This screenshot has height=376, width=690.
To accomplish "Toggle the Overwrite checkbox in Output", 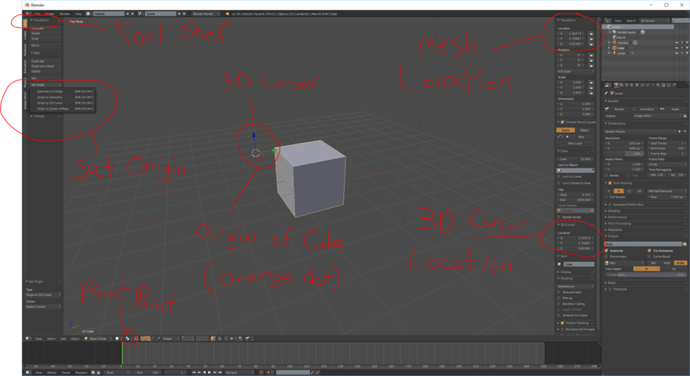I will click(x=607, y=251).
